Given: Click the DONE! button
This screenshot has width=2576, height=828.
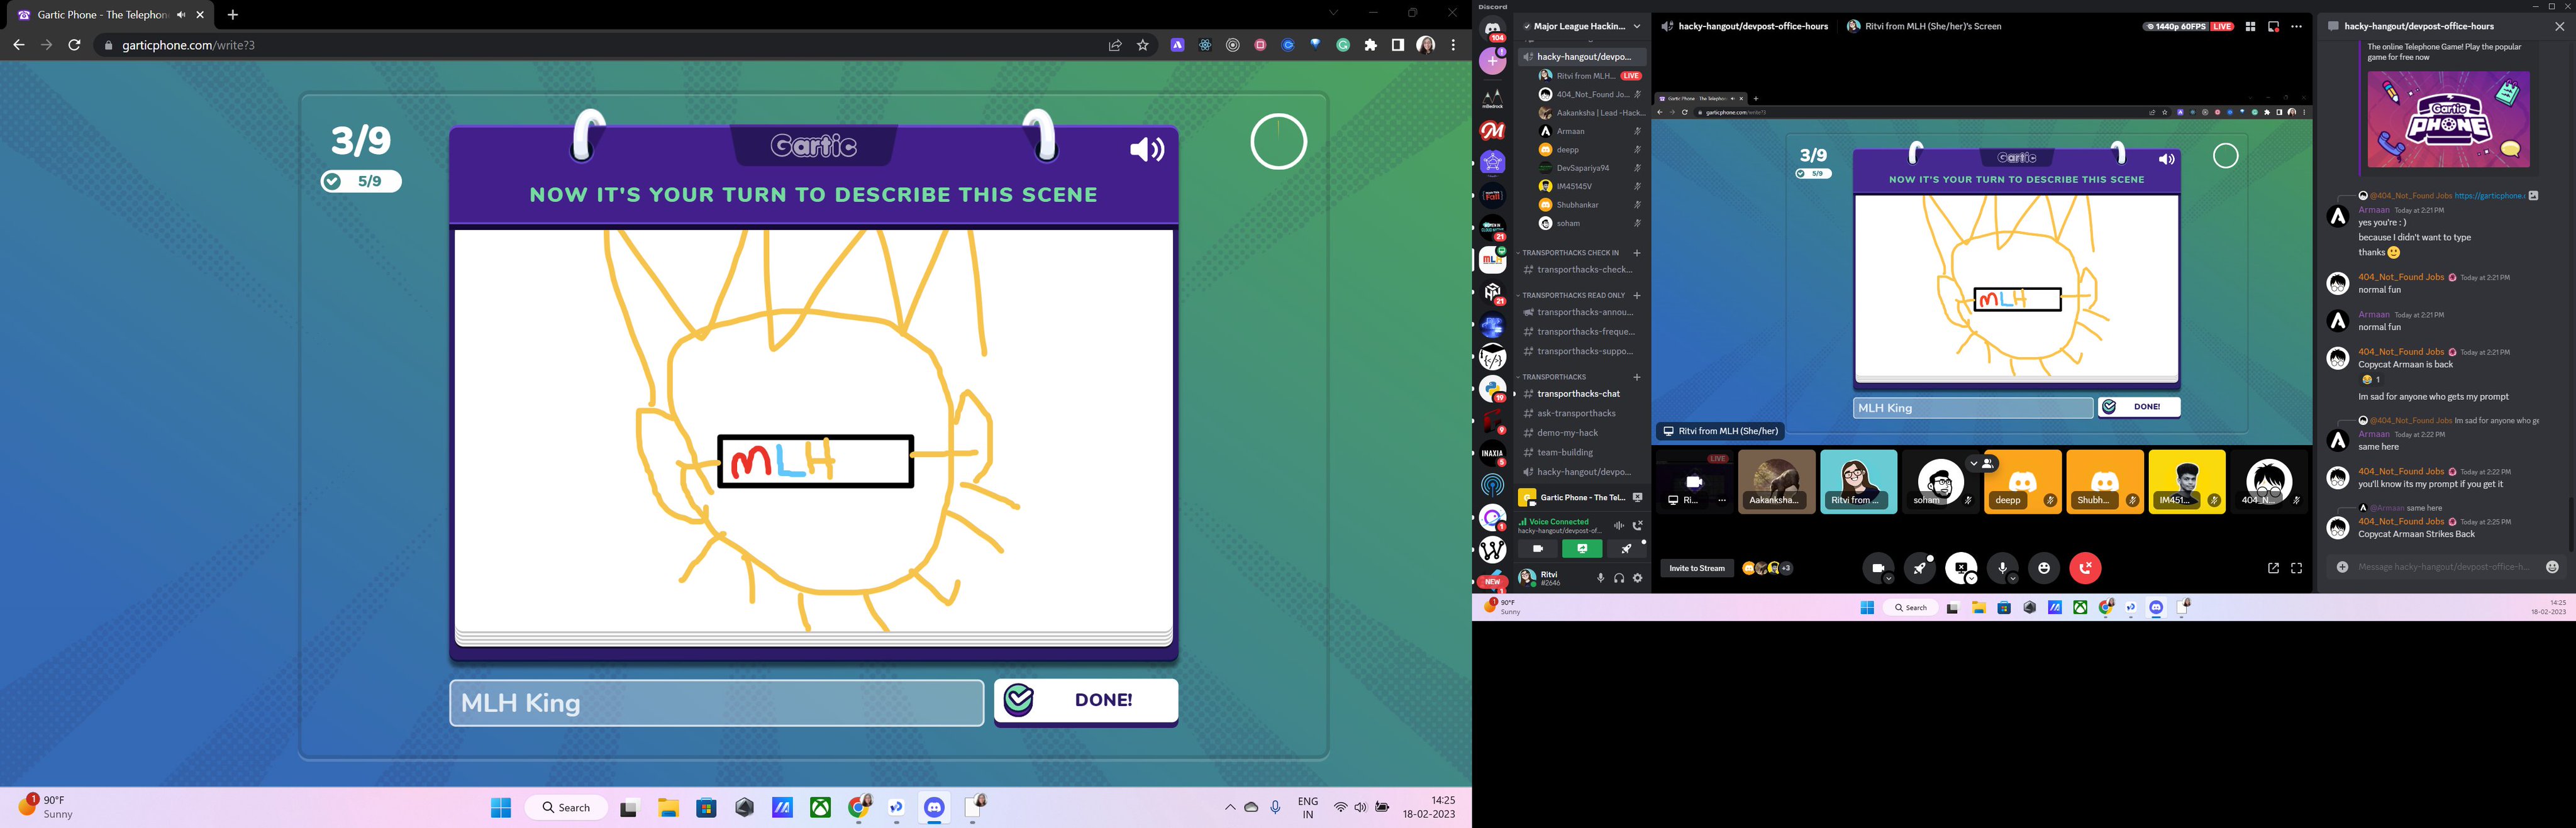Looking at the screenshot, I should [1085, 700].
